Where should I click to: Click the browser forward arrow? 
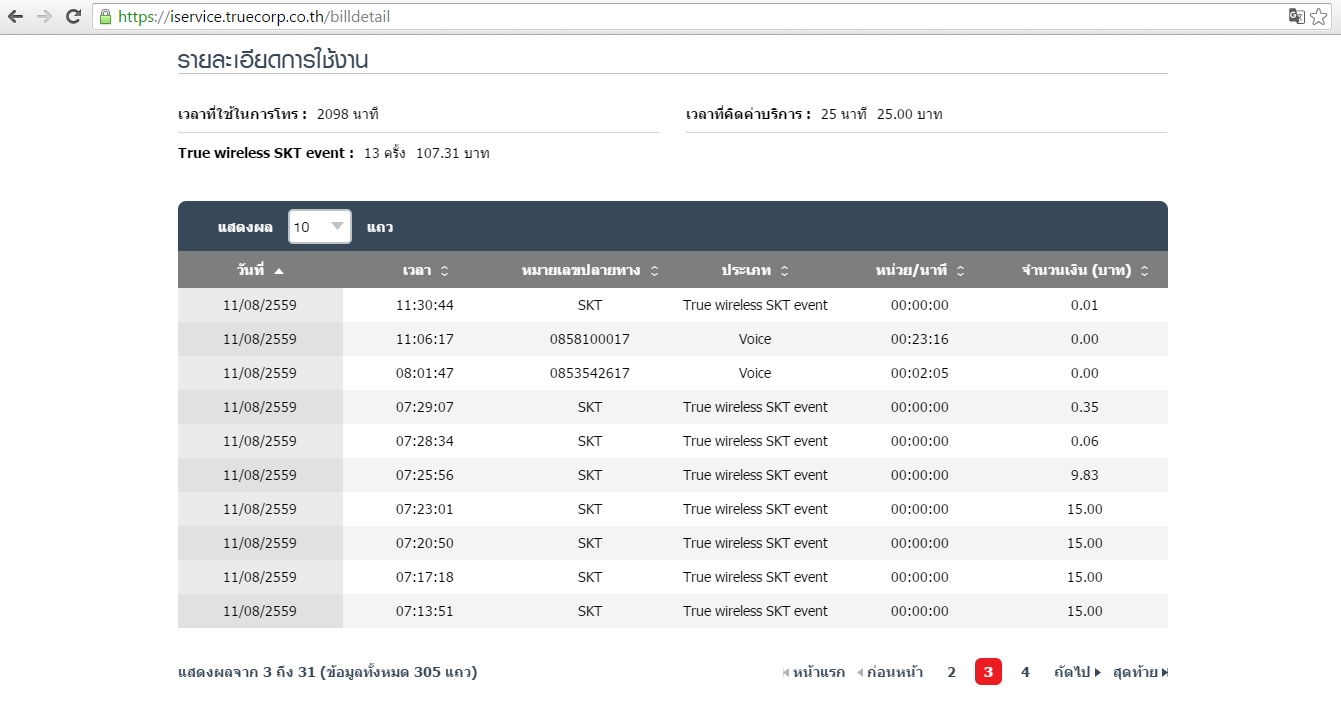[x=44, y=16]
